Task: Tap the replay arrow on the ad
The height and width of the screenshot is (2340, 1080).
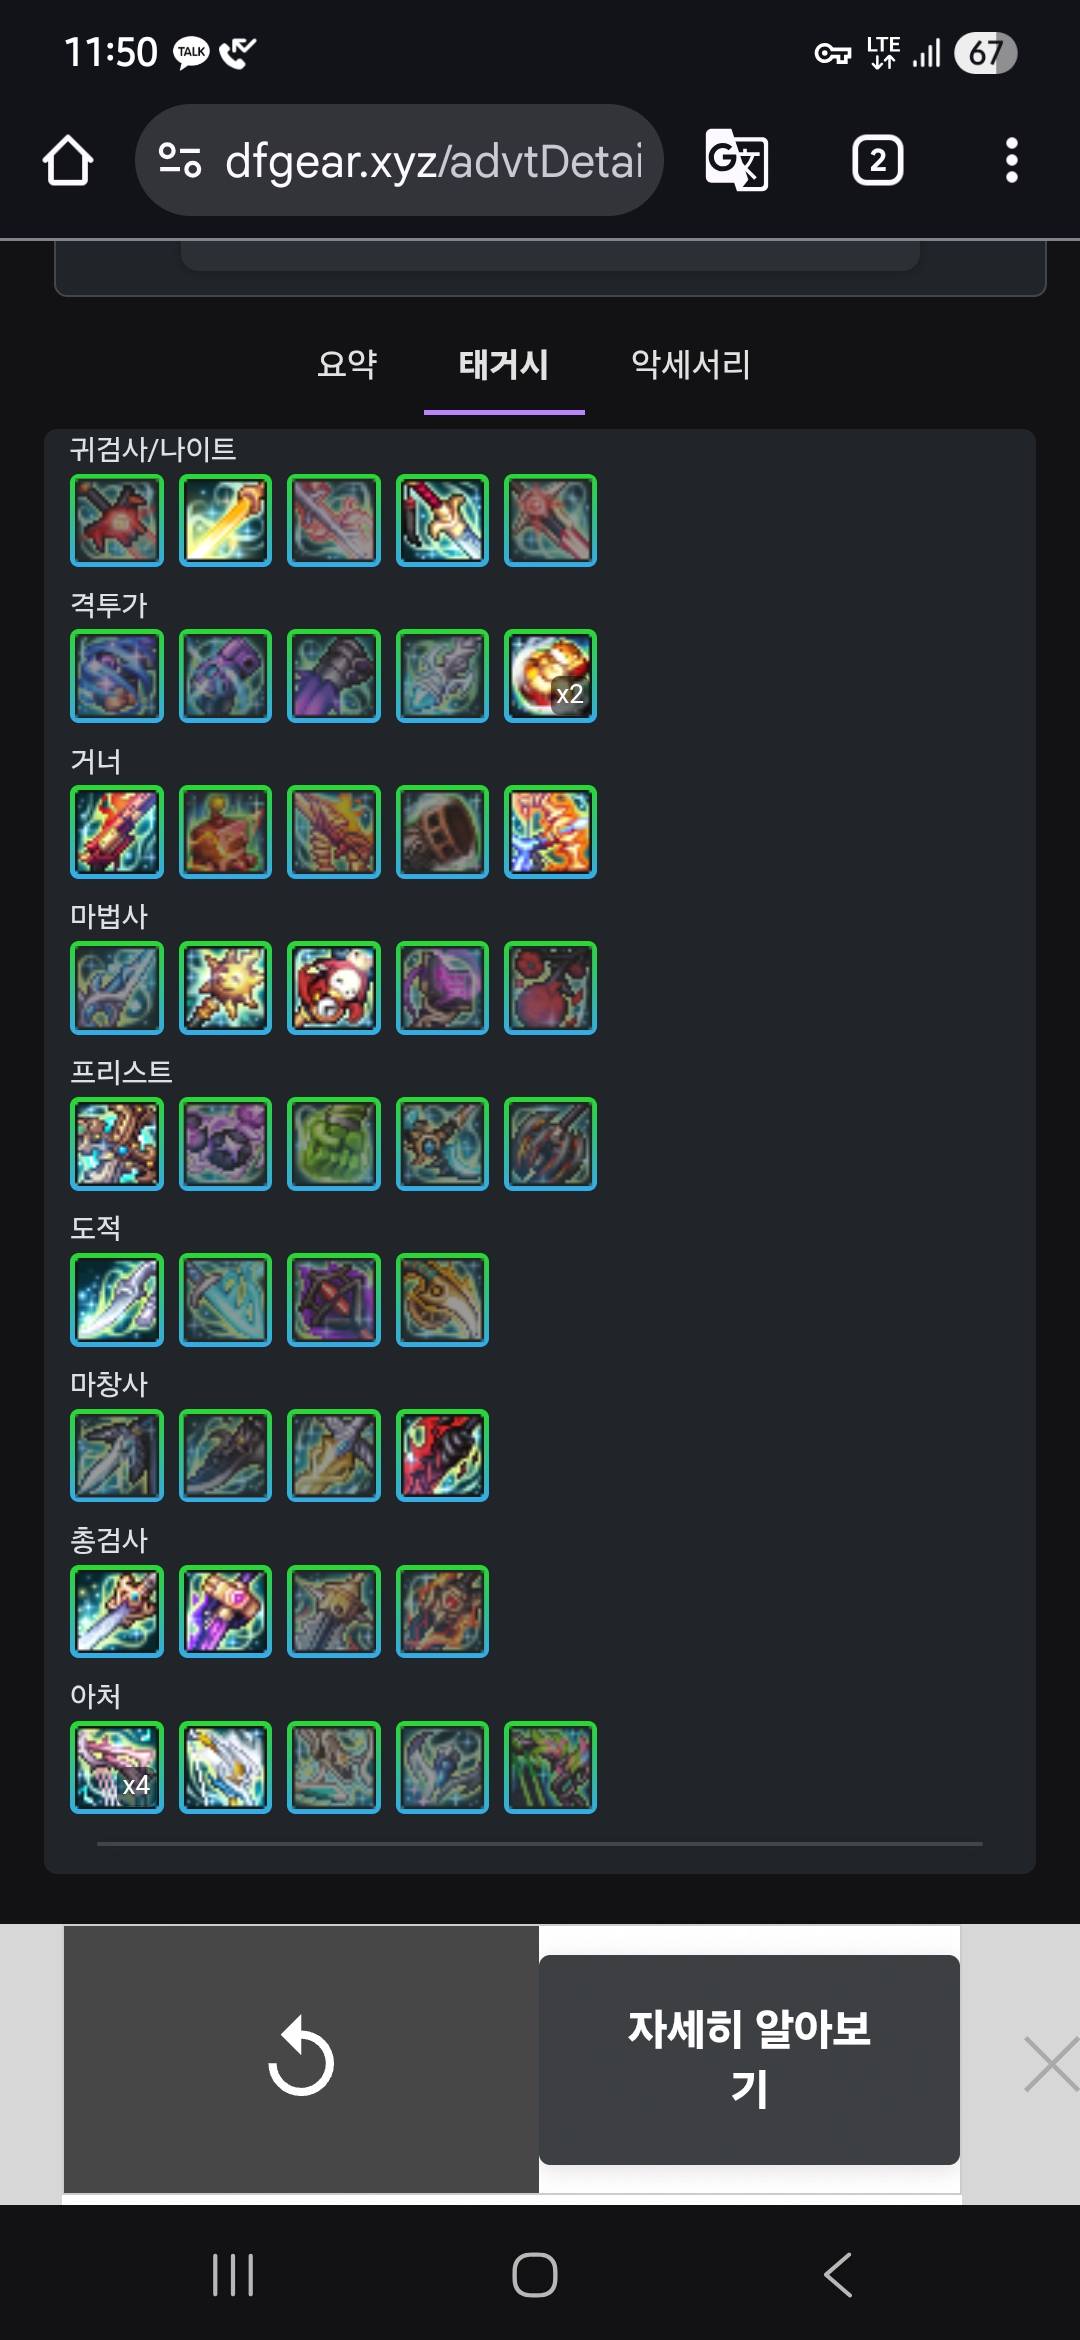Action: click(x=301, y=2059)
